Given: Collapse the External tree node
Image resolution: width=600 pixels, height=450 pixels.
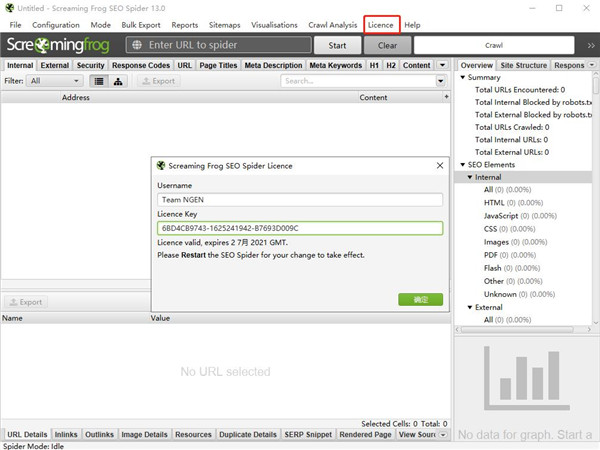Looking at the screenshot, I should click(470, 307).
